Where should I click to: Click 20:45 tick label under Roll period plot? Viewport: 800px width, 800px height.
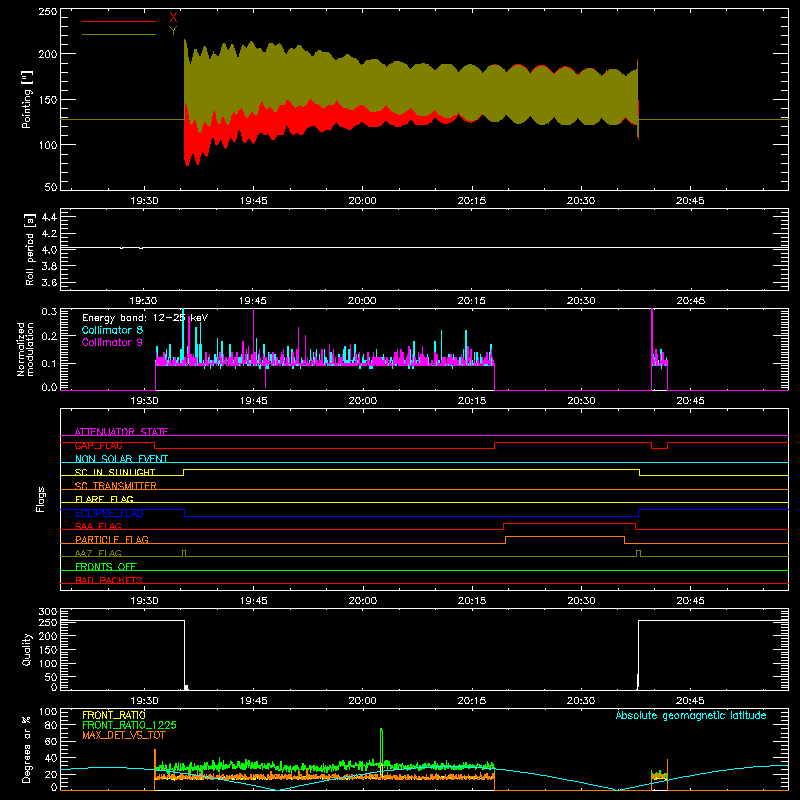coord(690,301)
